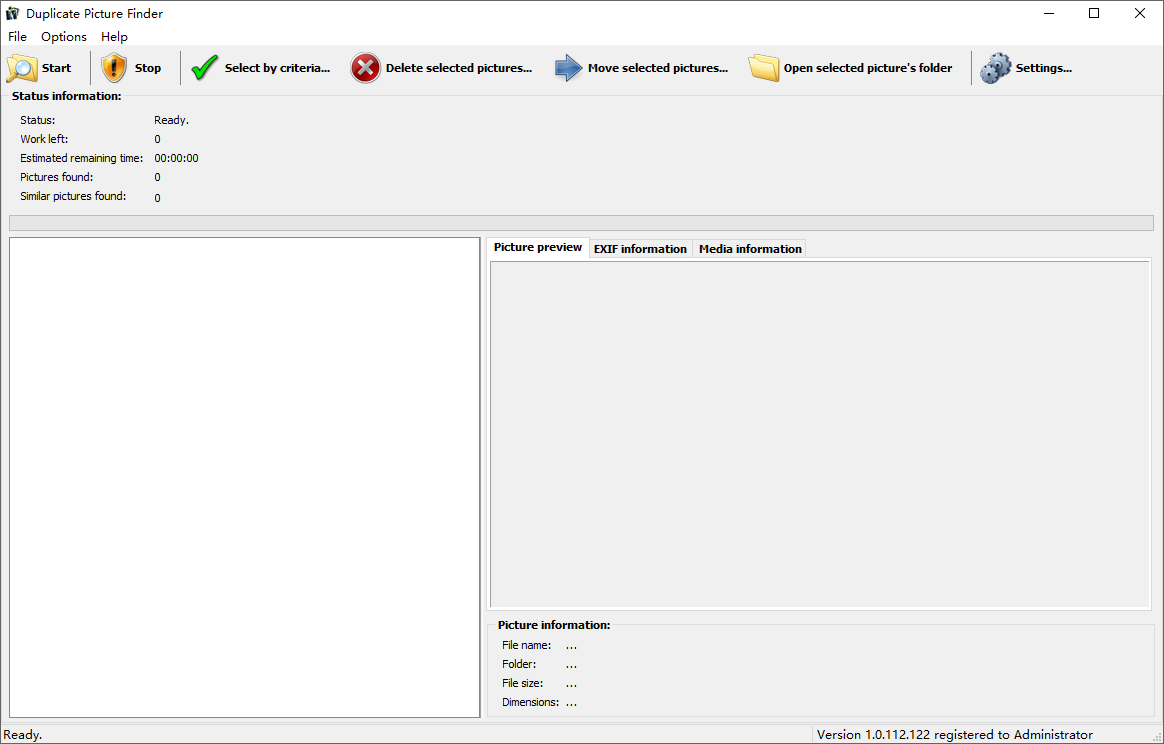The width and height of the screenshot is (1164, 744).
Task: Click the 'Pictures found:' label
Action: click(56, 177)
